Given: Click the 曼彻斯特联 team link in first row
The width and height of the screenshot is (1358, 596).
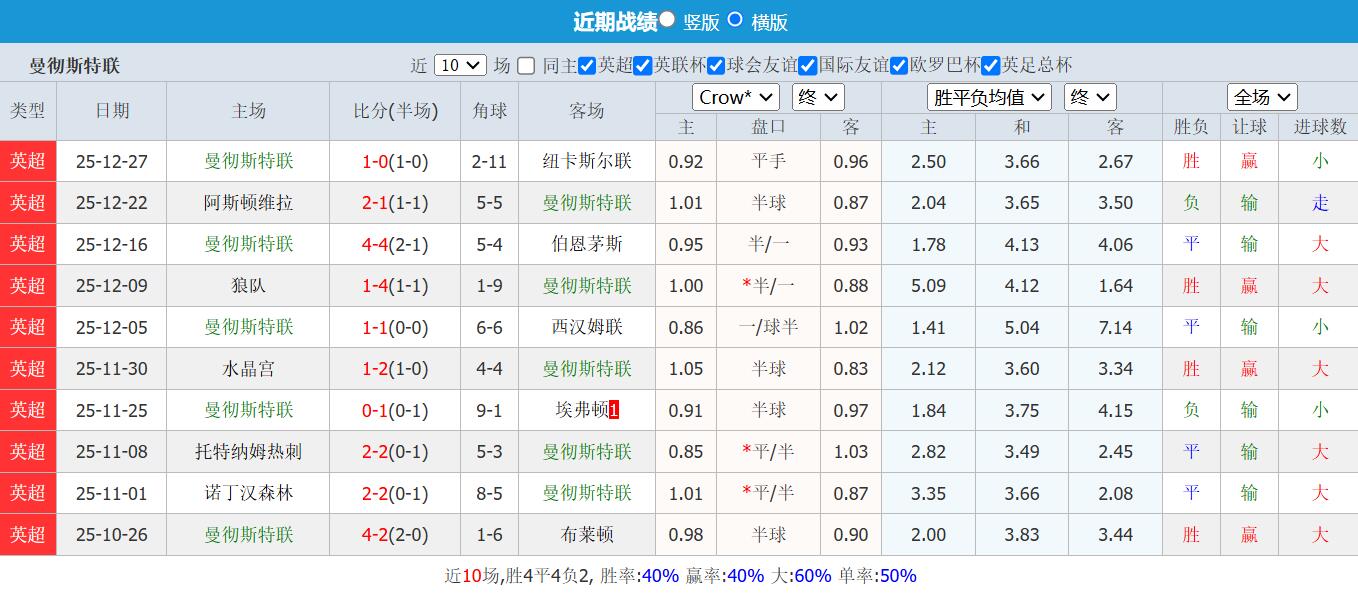Looking at the screenshot, I should click(x=247, y=161).
